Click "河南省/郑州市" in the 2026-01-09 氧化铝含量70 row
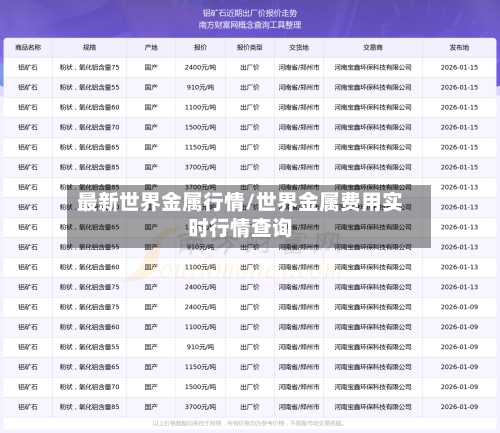500x433 pixels. click(299, 387)
